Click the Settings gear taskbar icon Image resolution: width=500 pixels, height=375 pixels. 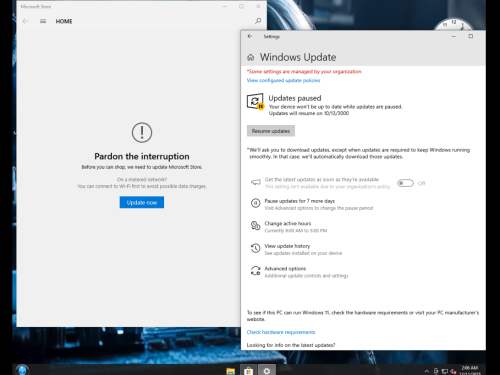point(267,371)
